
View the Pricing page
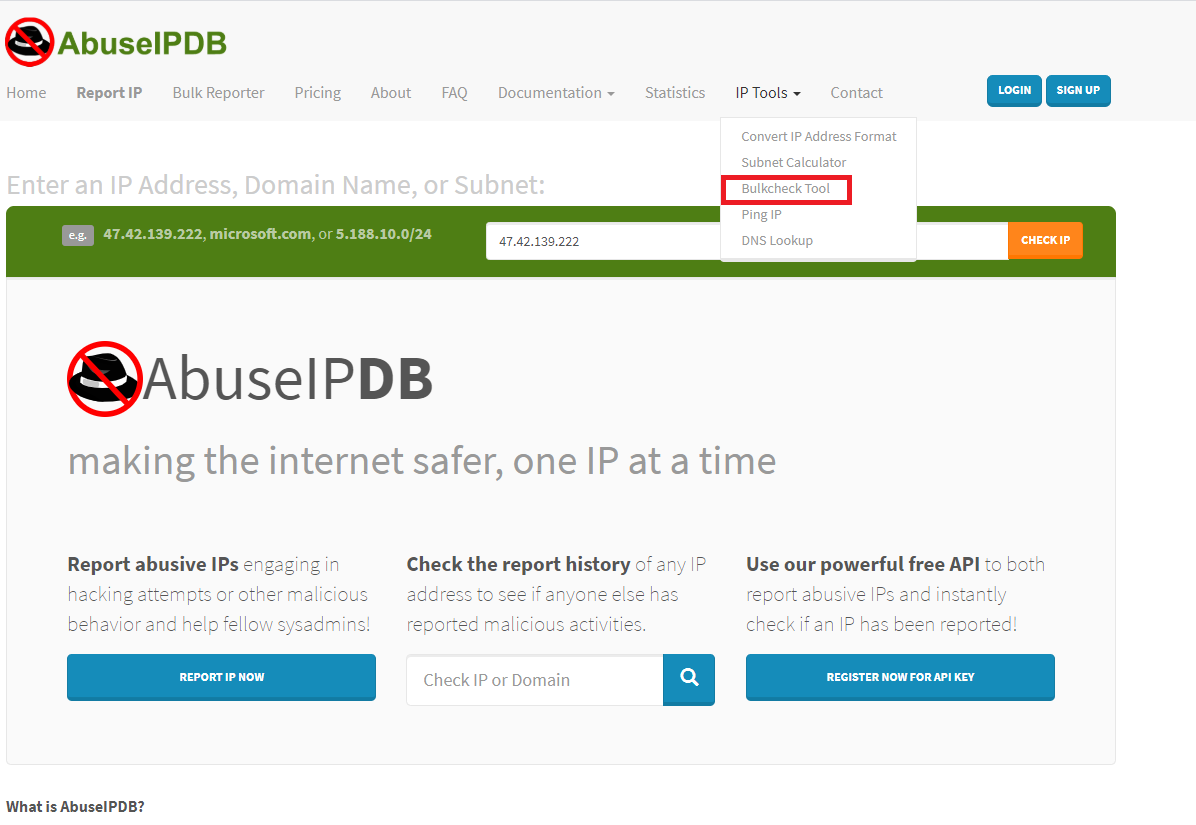[x=317, y=92]
